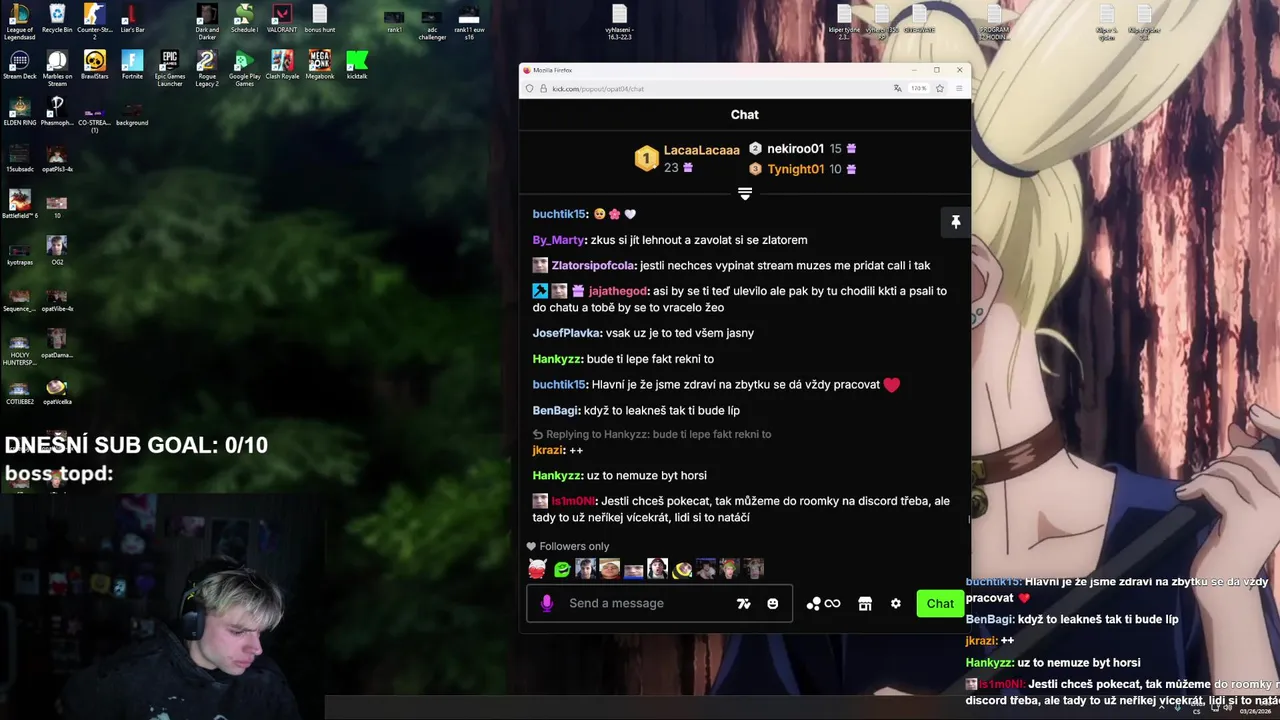Open the Epic Games Launcher shortcut
Screen dimensions: 1280x720
point(170,68)
